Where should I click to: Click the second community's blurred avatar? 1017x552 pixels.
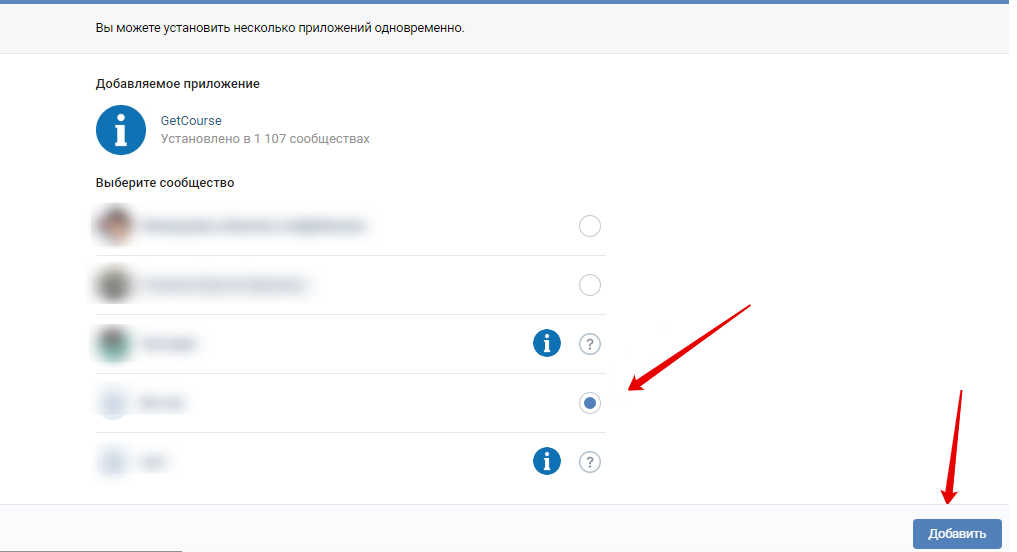(114, 285)
